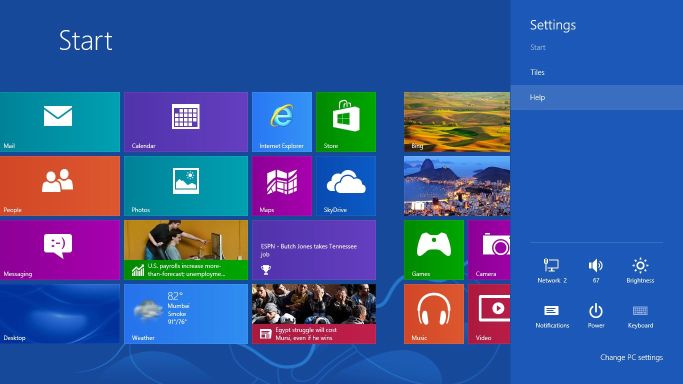Open the Mail tile
Viewport: 683px width, 384px height.
(60, 122)
